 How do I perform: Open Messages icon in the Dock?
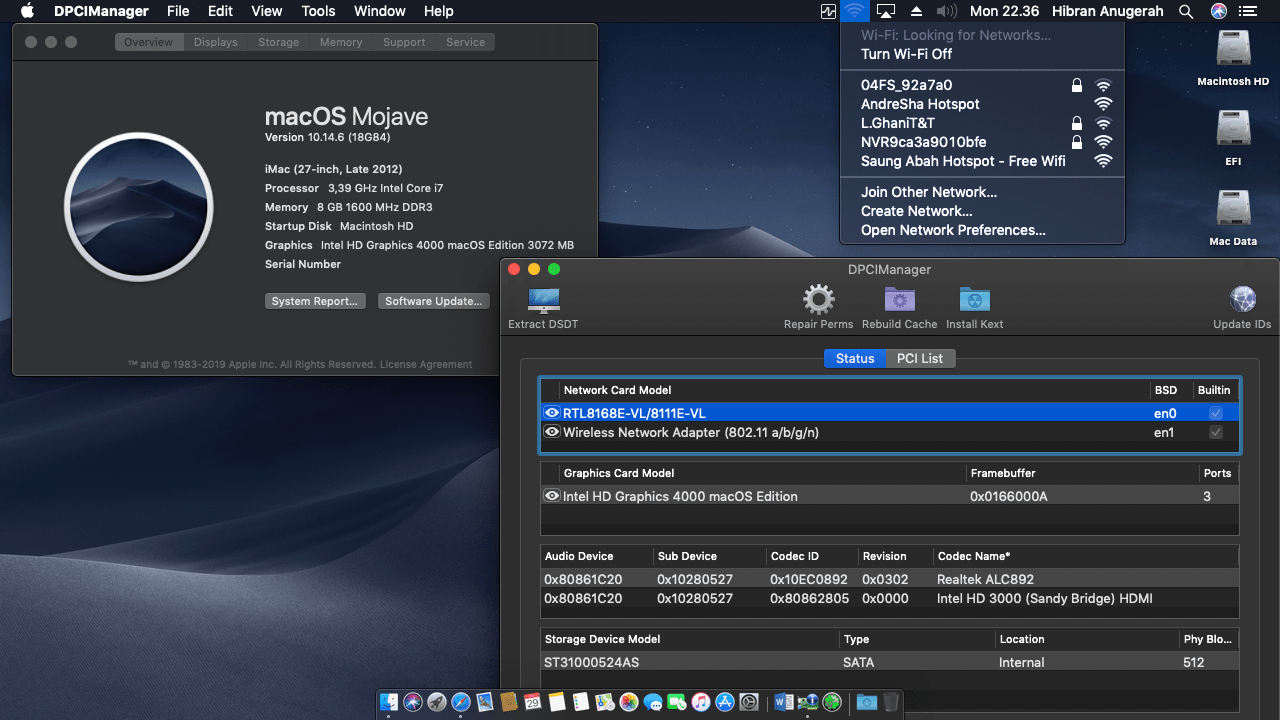pos(653,702)
